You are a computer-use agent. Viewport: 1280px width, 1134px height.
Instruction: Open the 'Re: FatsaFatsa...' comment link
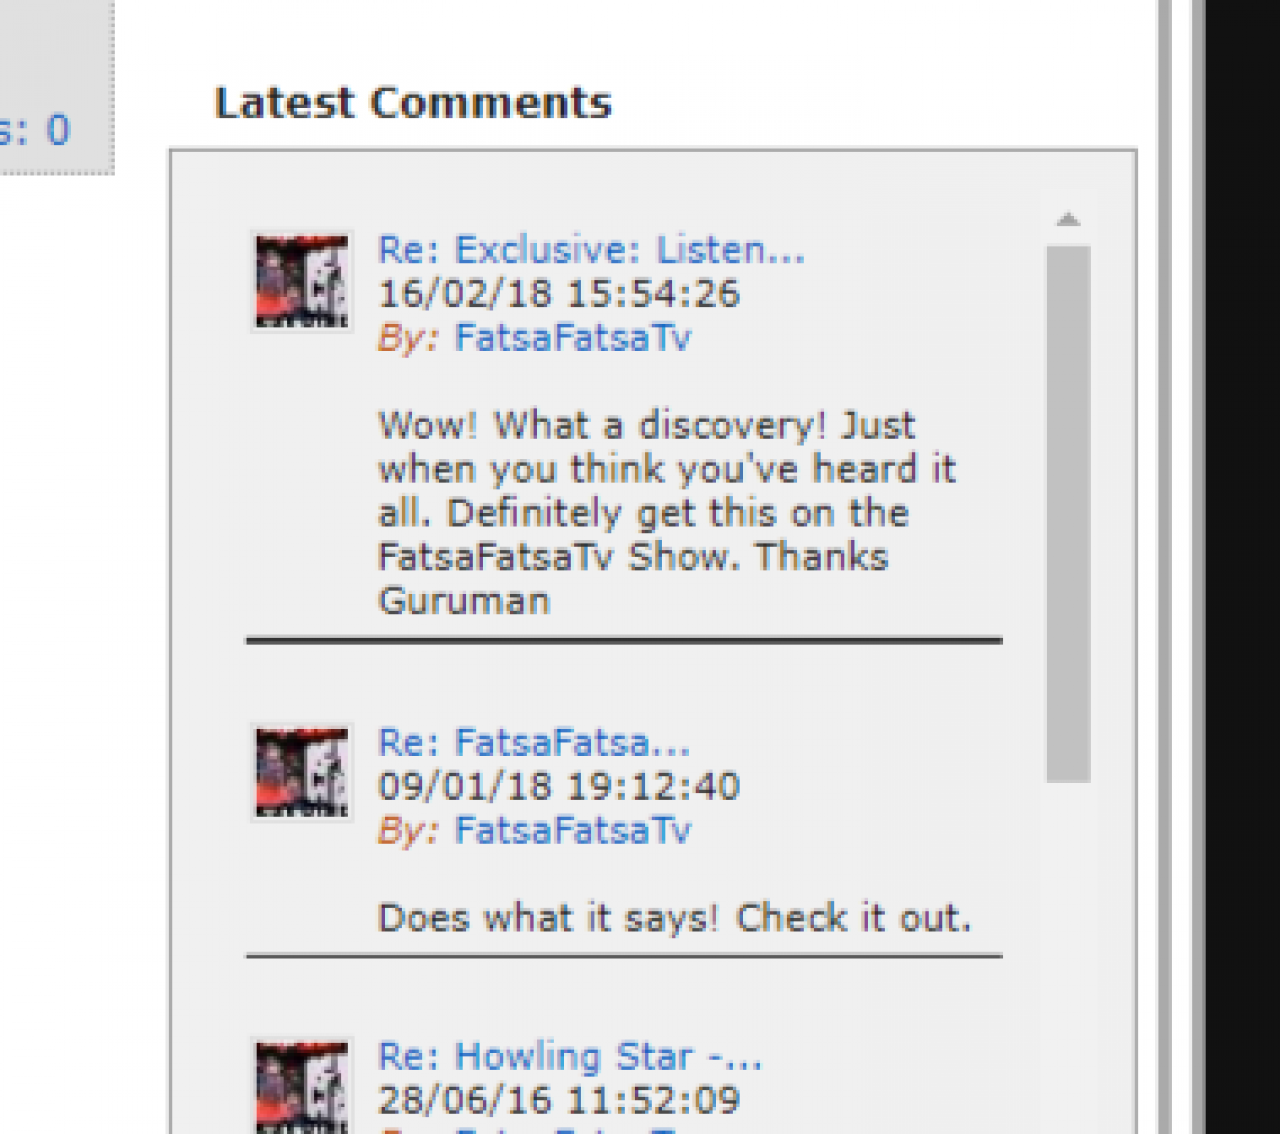[x=533, y=743]
